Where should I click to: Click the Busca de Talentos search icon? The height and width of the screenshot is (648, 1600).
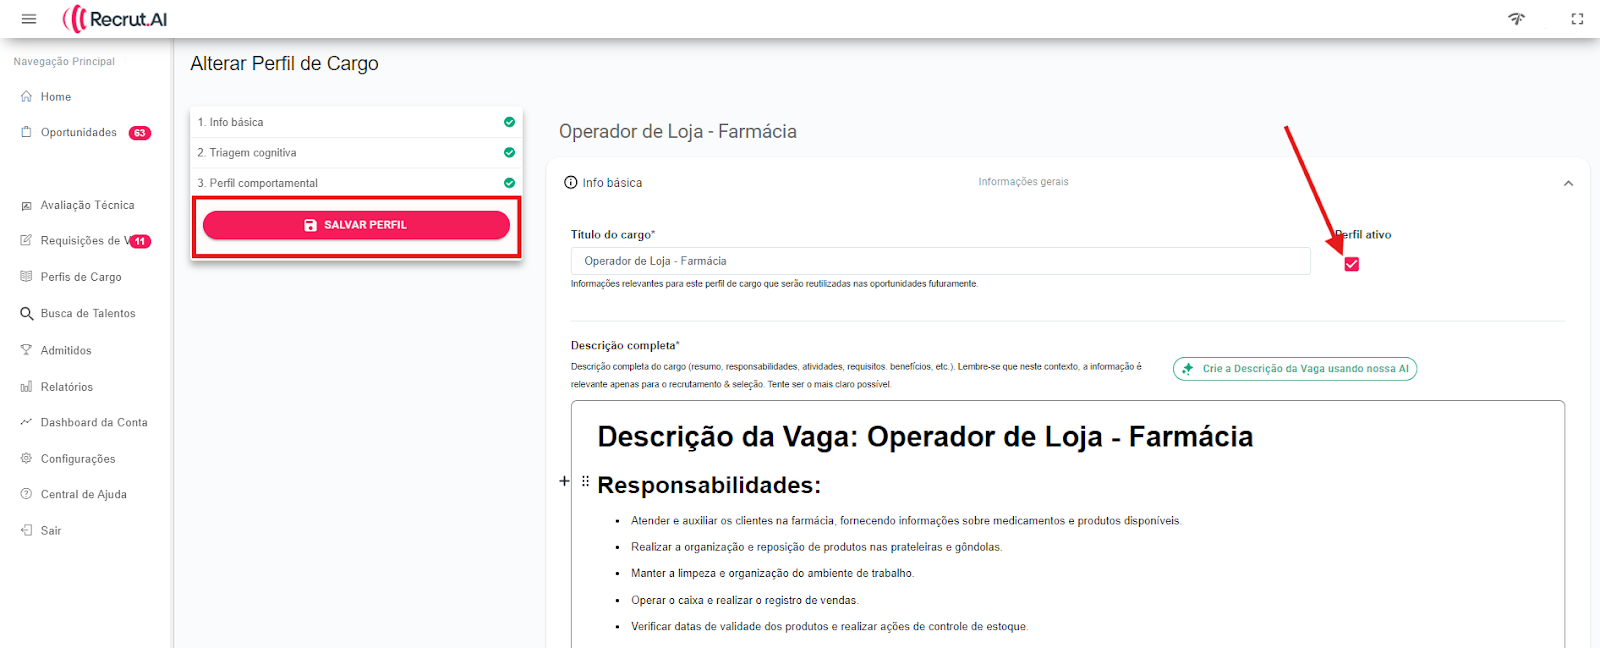[27, 314]
